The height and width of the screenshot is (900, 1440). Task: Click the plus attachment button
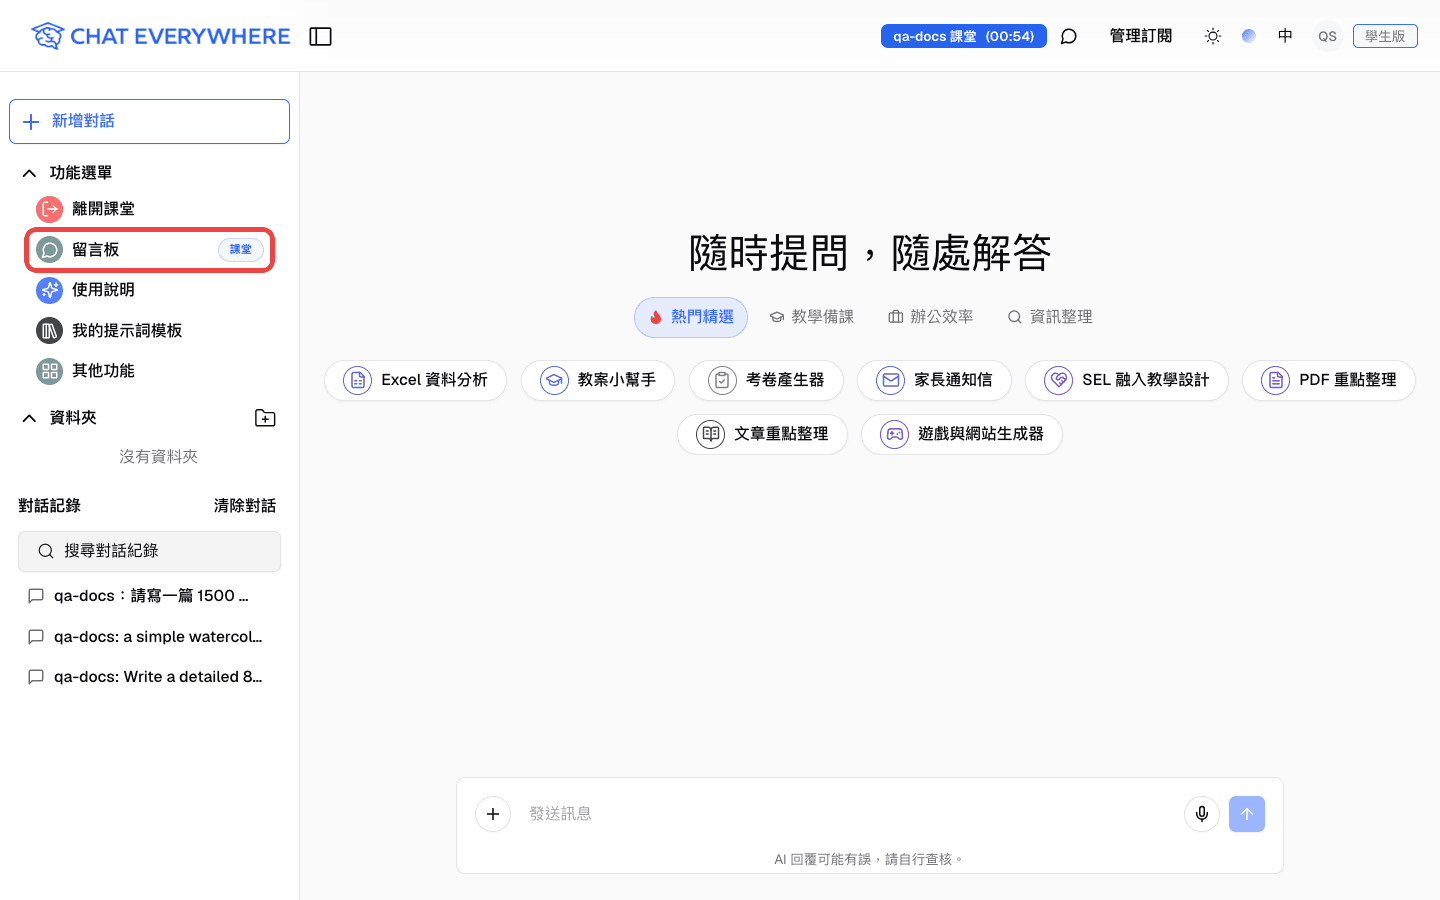coord(493,814)
